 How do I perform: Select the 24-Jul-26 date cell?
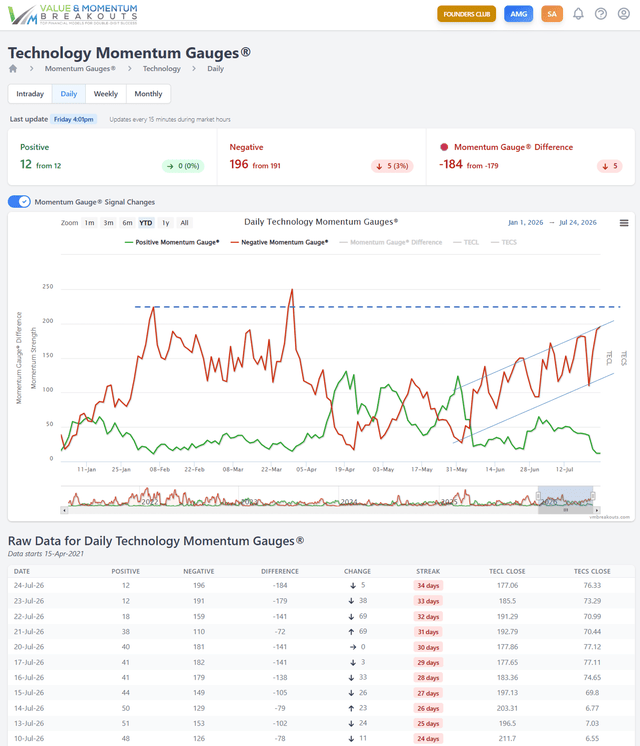[29, 585]
